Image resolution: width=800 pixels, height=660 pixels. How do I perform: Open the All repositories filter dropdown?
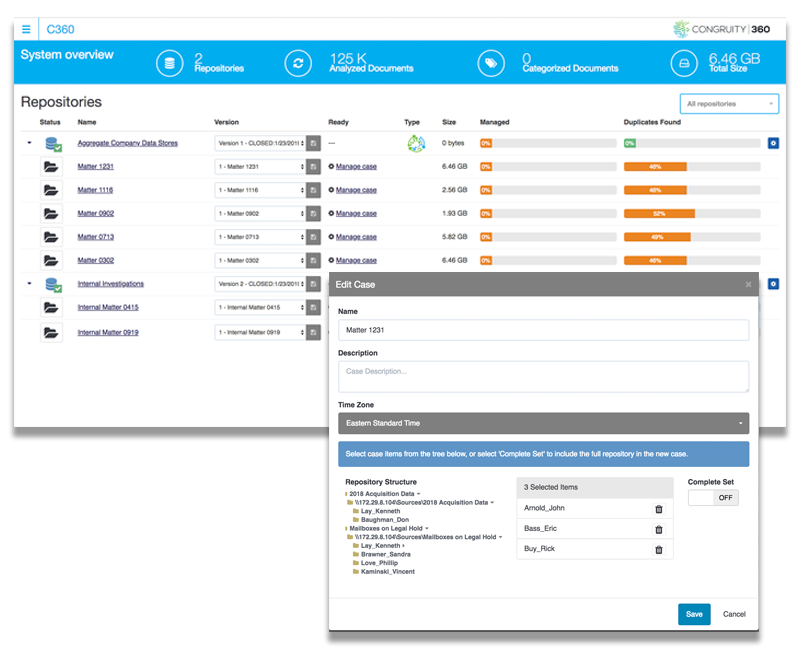pos(728,104)
